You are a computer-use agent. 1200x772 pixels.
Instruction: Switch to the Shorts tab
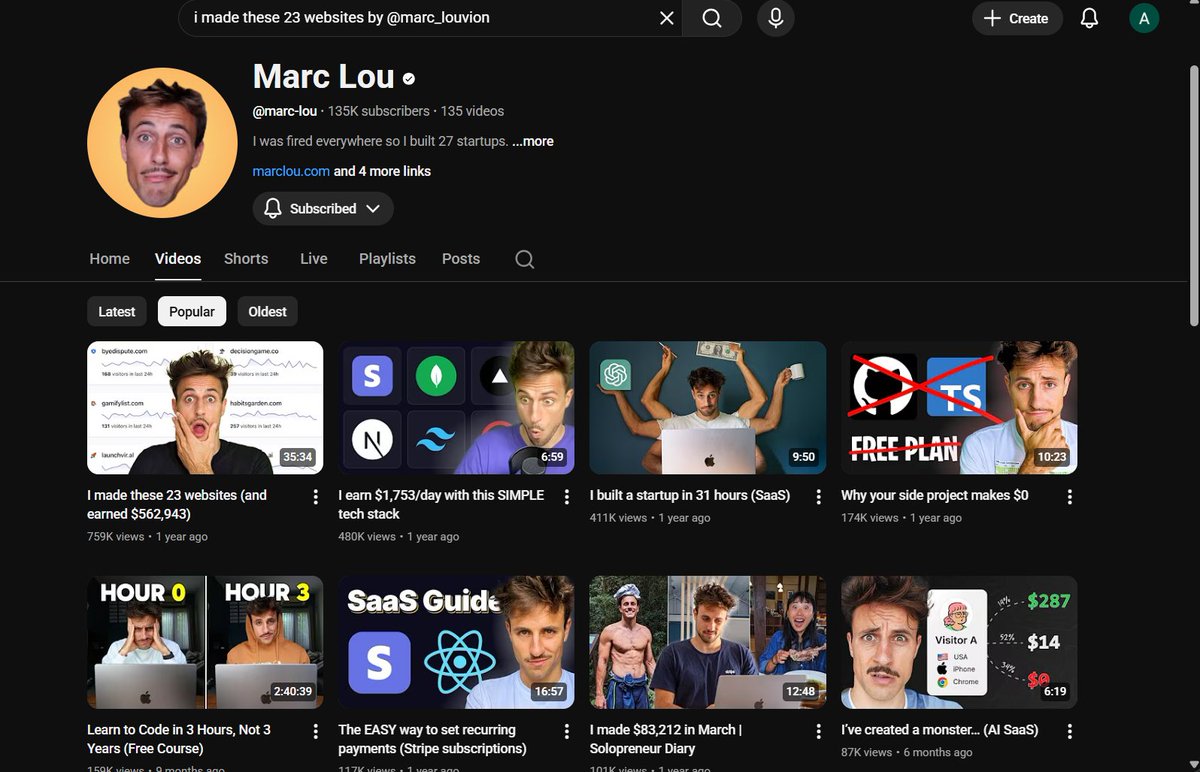(x=246, y=259)
